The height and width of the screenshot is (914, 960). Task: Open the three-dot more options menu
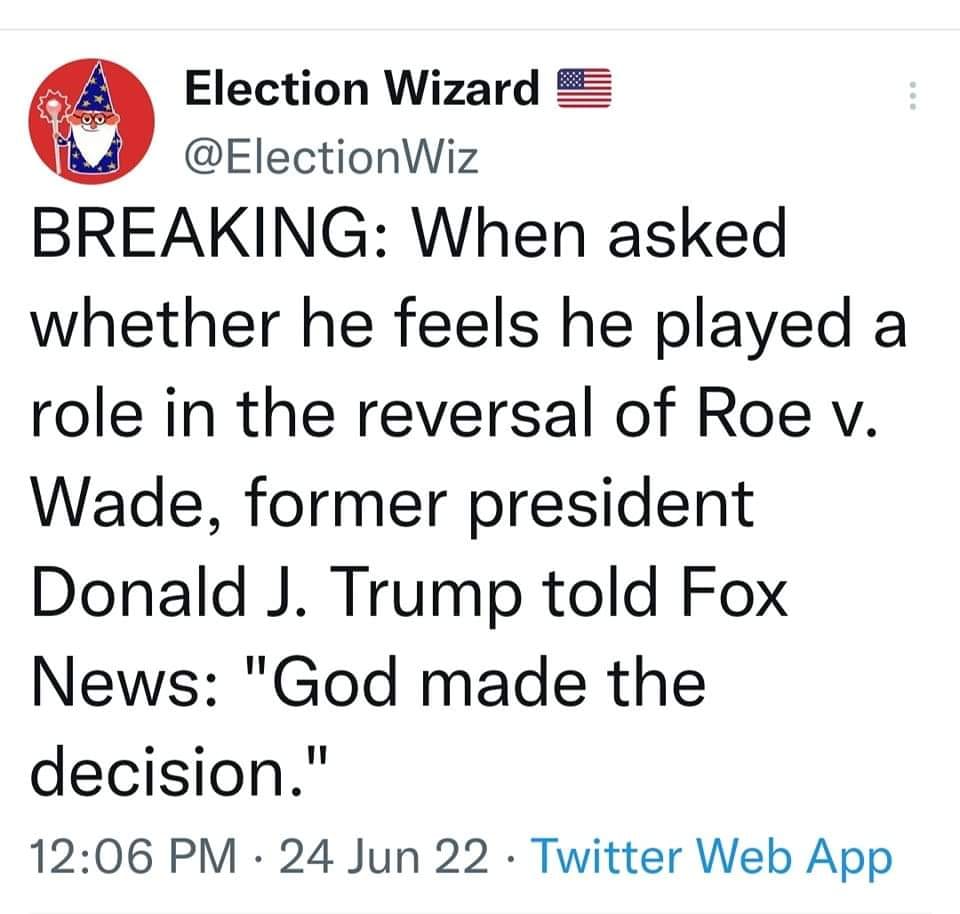pyautogui.click(x=911, y=96)
